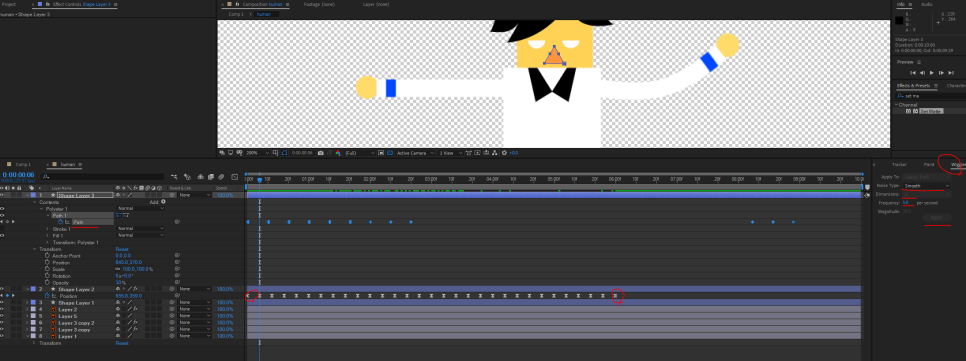Screen dimensions: 966x361
Task: Toggle stopwatch for Path property
Action: point(61,222)
